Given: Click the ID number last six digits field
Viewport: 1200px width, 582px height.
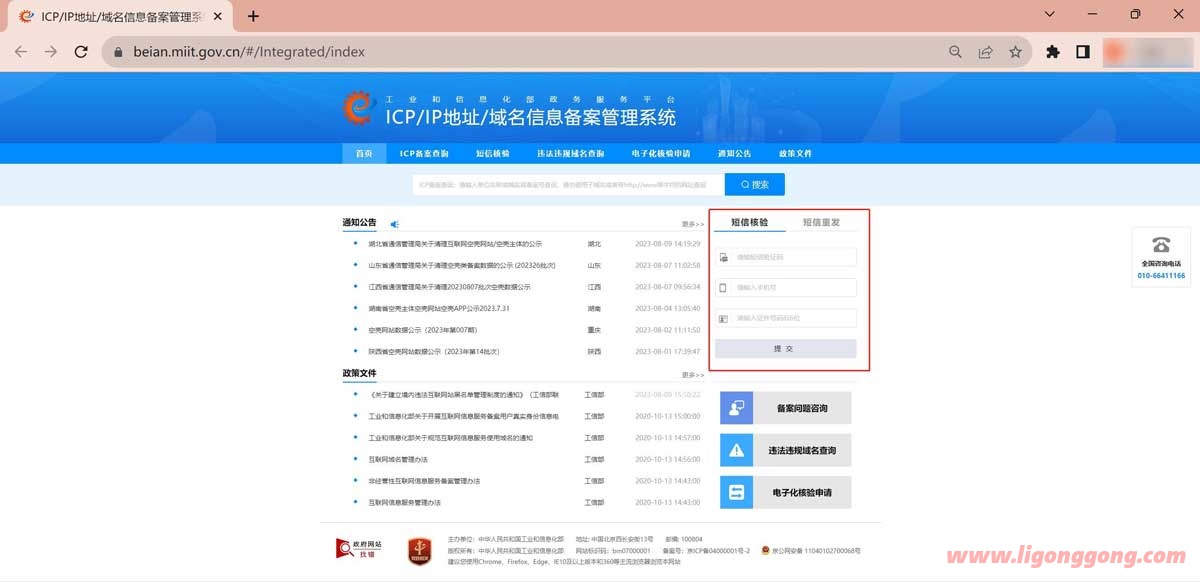Looking at the screenshot, I should (786, 318).
